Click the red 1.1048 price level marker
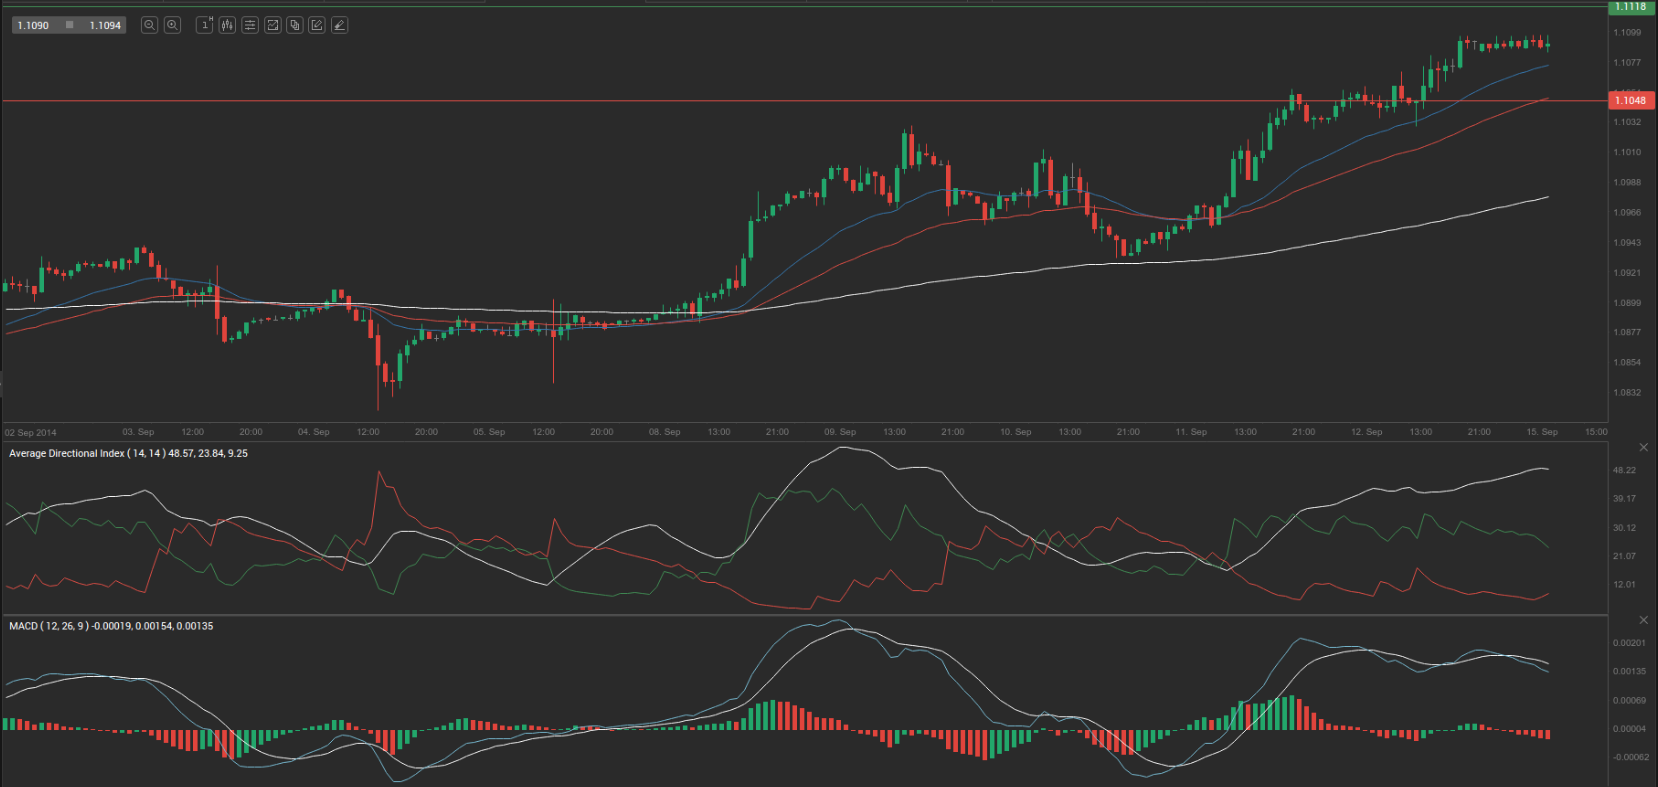The height and width of the screenshot is (787, 1658). click(x=1630, y=100)
